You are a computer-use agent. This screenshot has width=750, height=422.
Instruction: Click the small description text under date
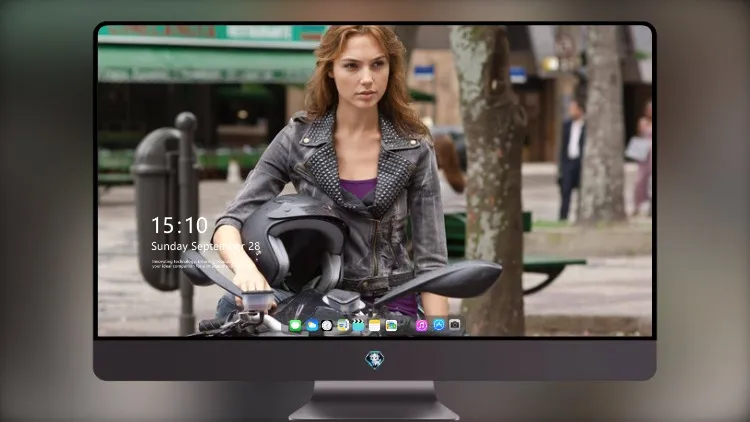(191, 264)
